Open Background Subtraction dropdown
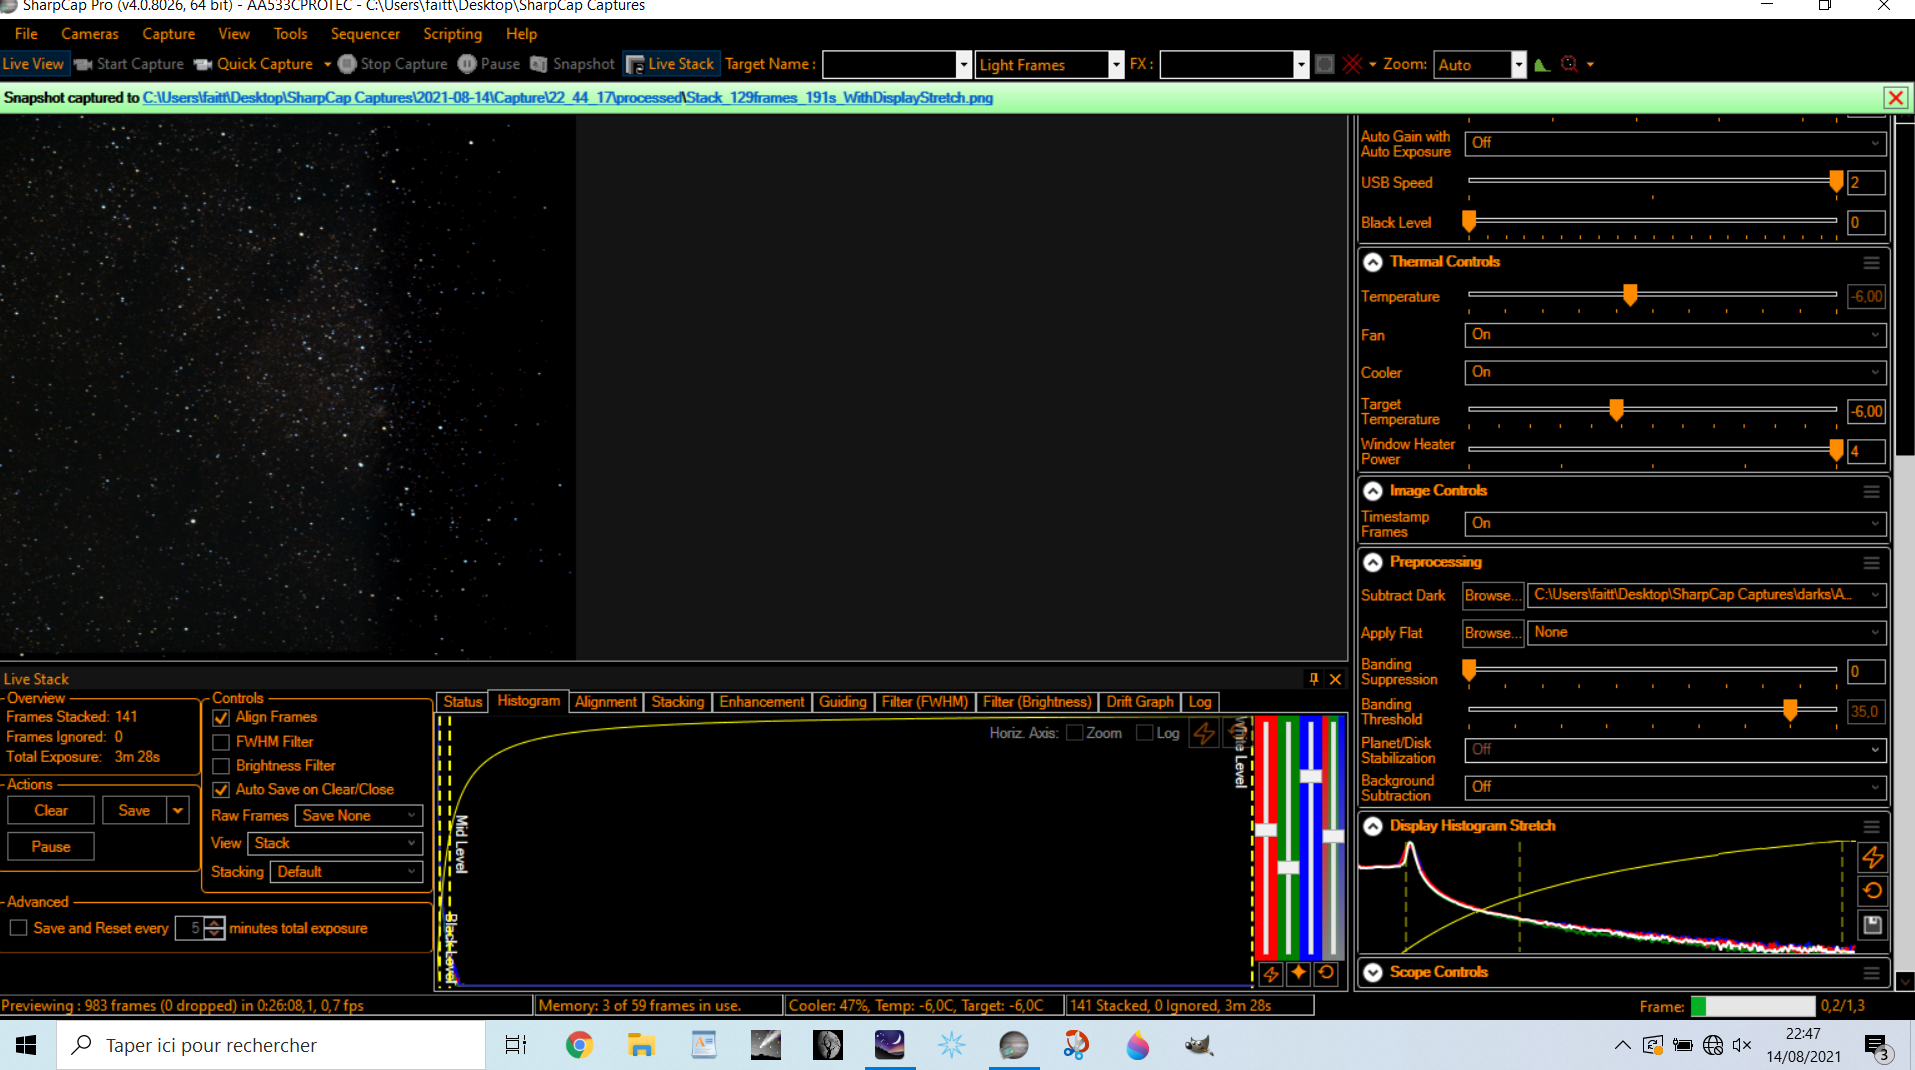 [1675, 787]
